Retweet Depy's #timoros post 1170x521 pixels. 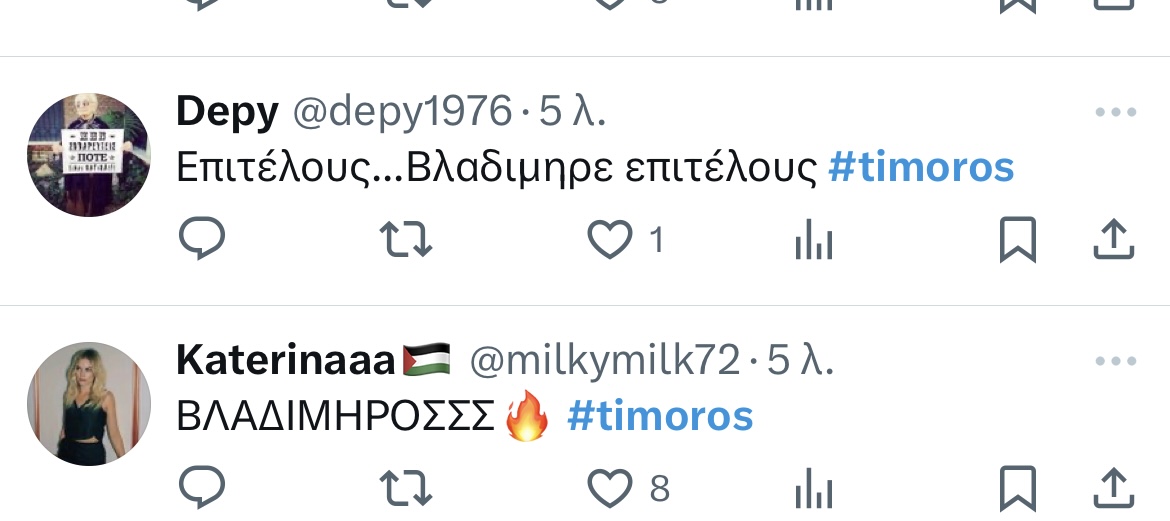point(406,240)
